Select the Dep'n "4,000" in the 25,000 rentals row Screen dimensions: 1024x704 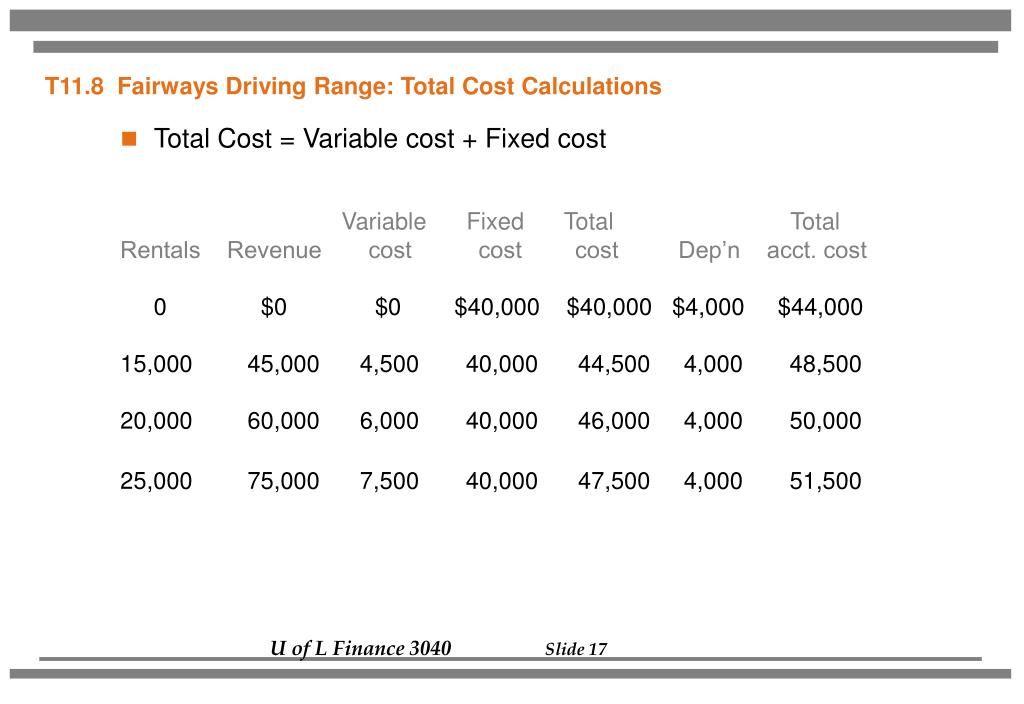pyautogui.click(x=713, y=481)
